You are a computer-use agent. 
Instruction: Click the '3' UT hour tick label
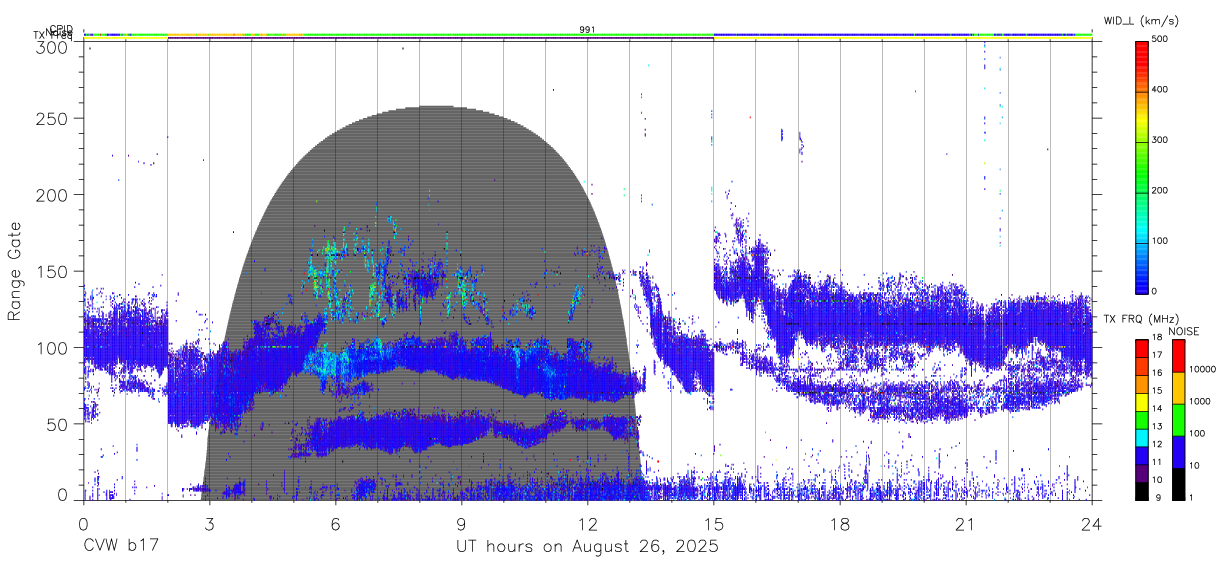(209, 523)
